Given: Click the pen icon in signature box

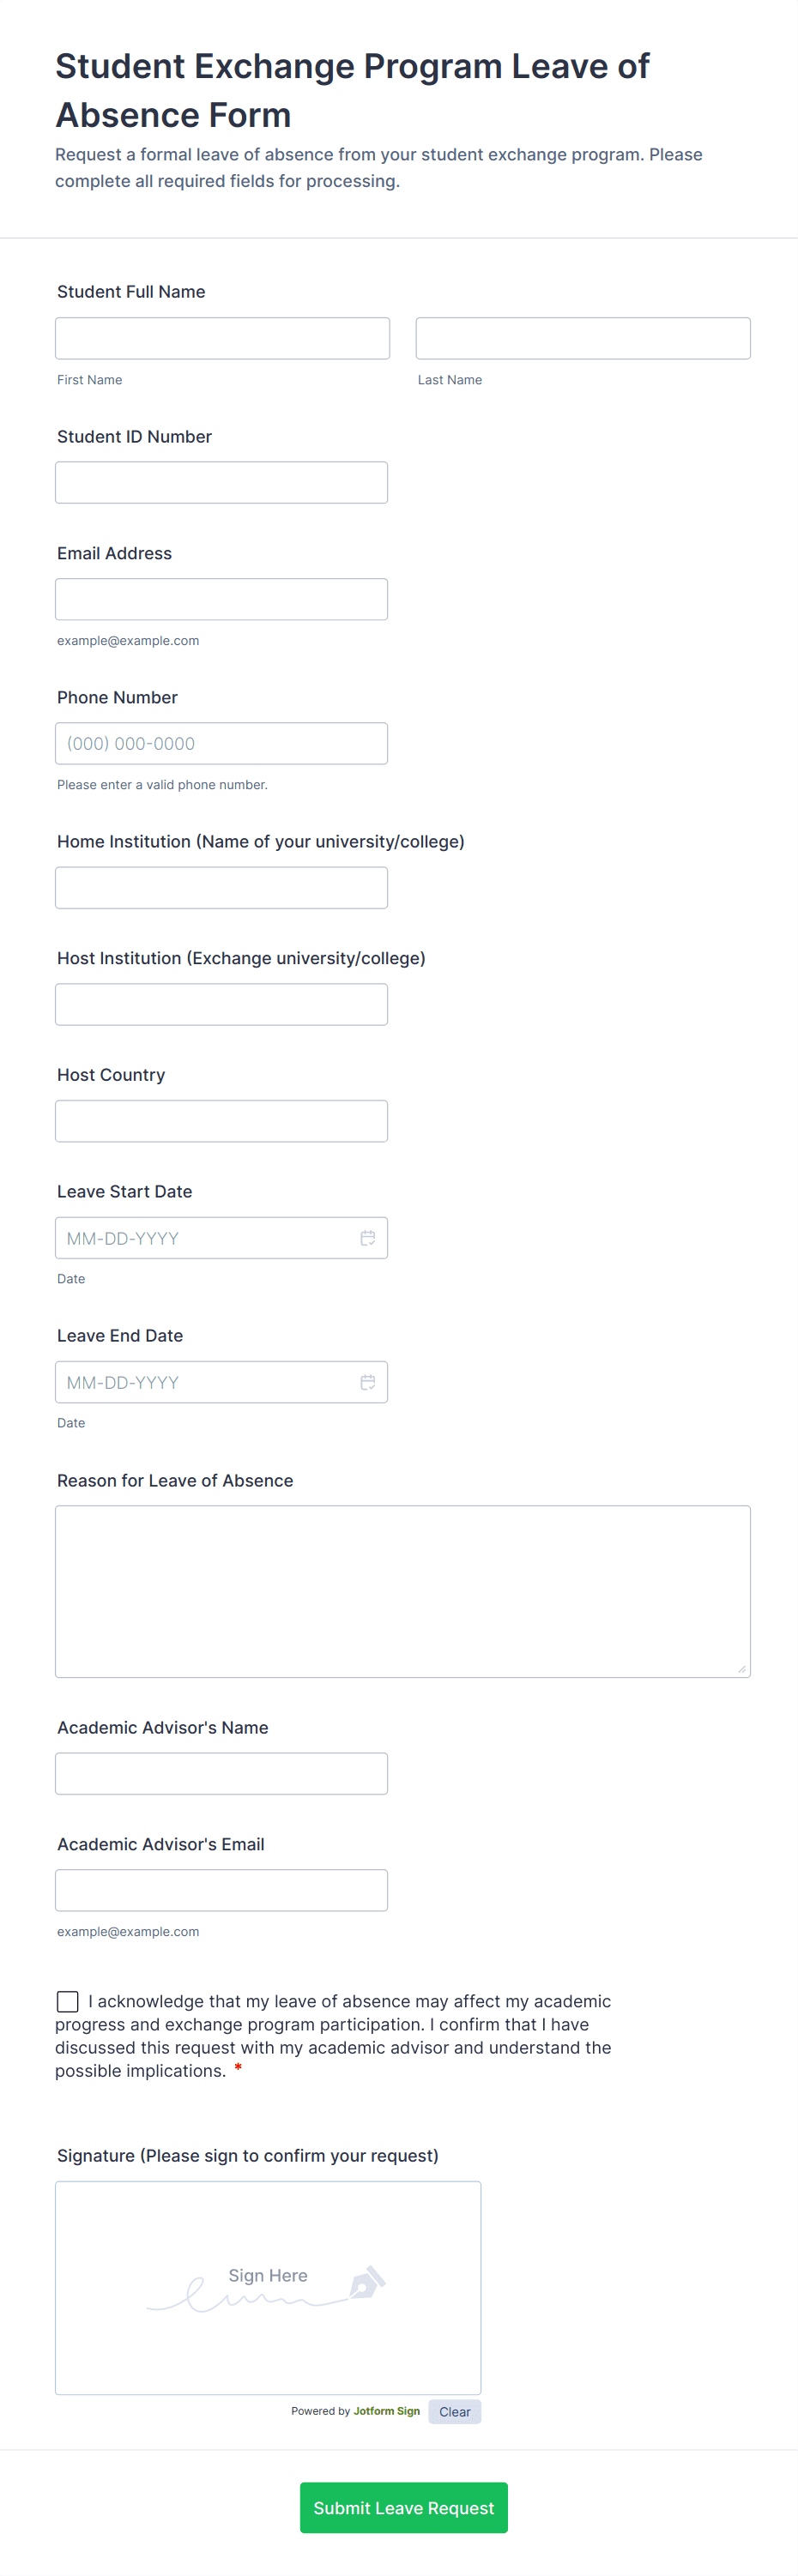Looking at the screenshot, I should pyautogui.click(x=367, y=2282).
